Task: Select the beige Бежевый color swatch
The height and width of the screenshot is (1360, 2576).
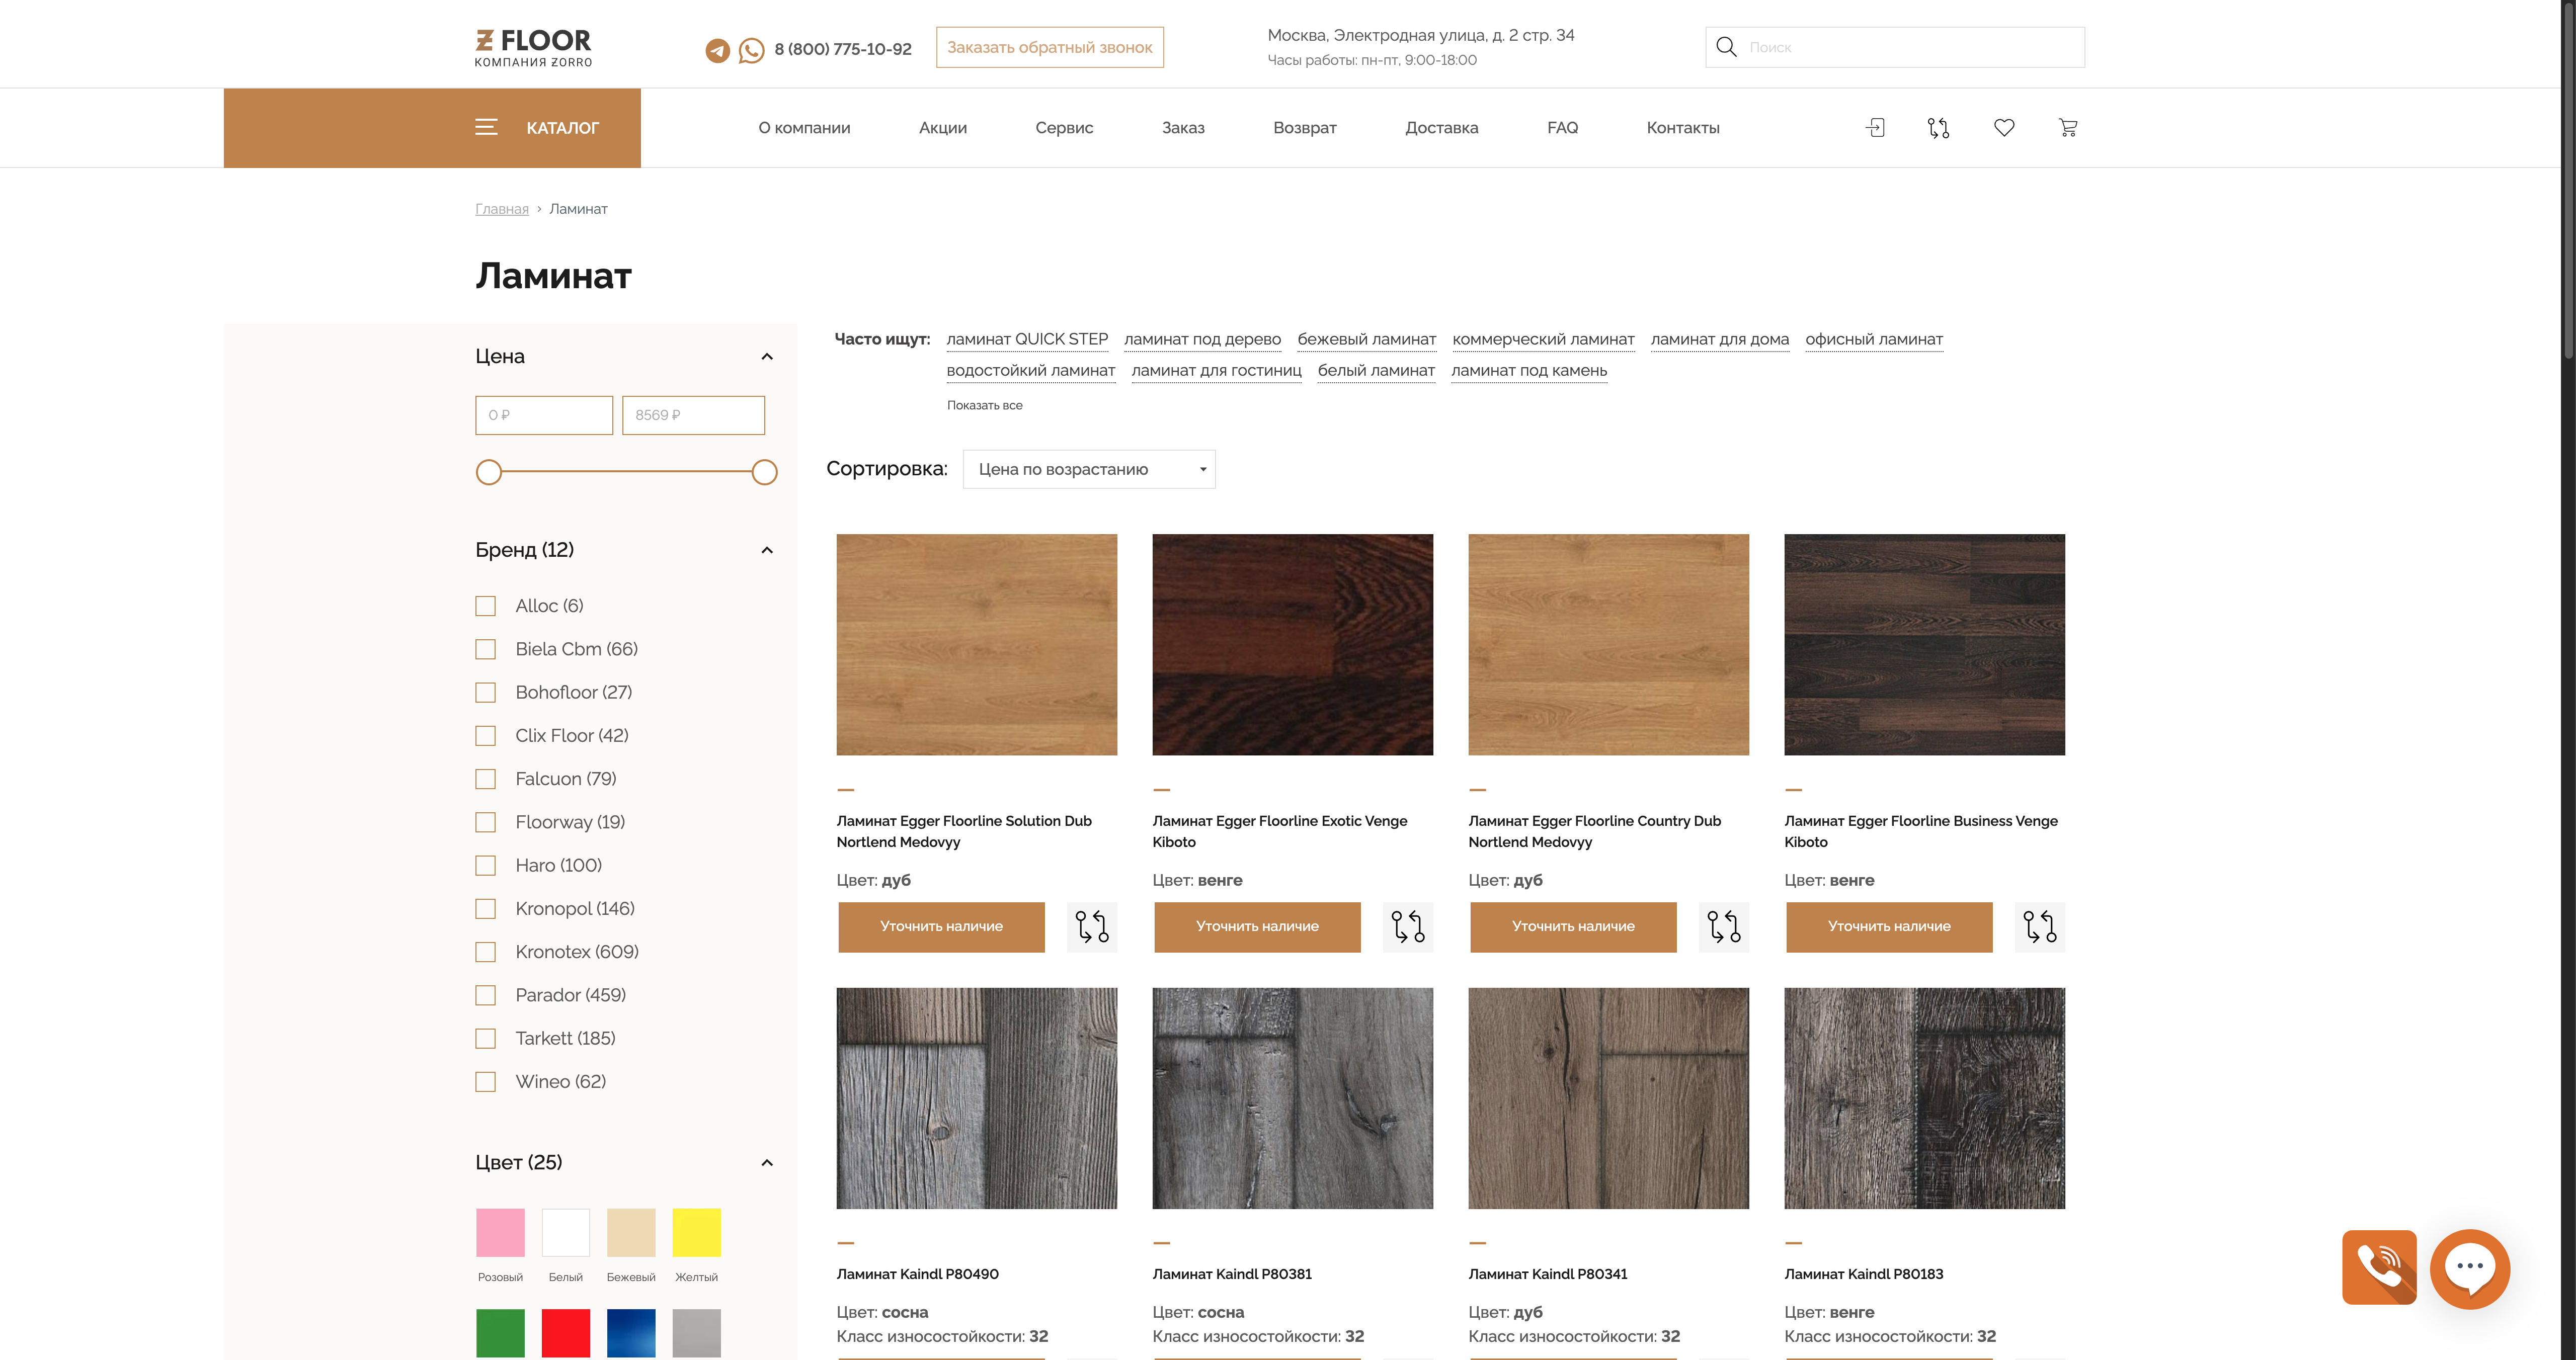Action: pos(631,1233)
